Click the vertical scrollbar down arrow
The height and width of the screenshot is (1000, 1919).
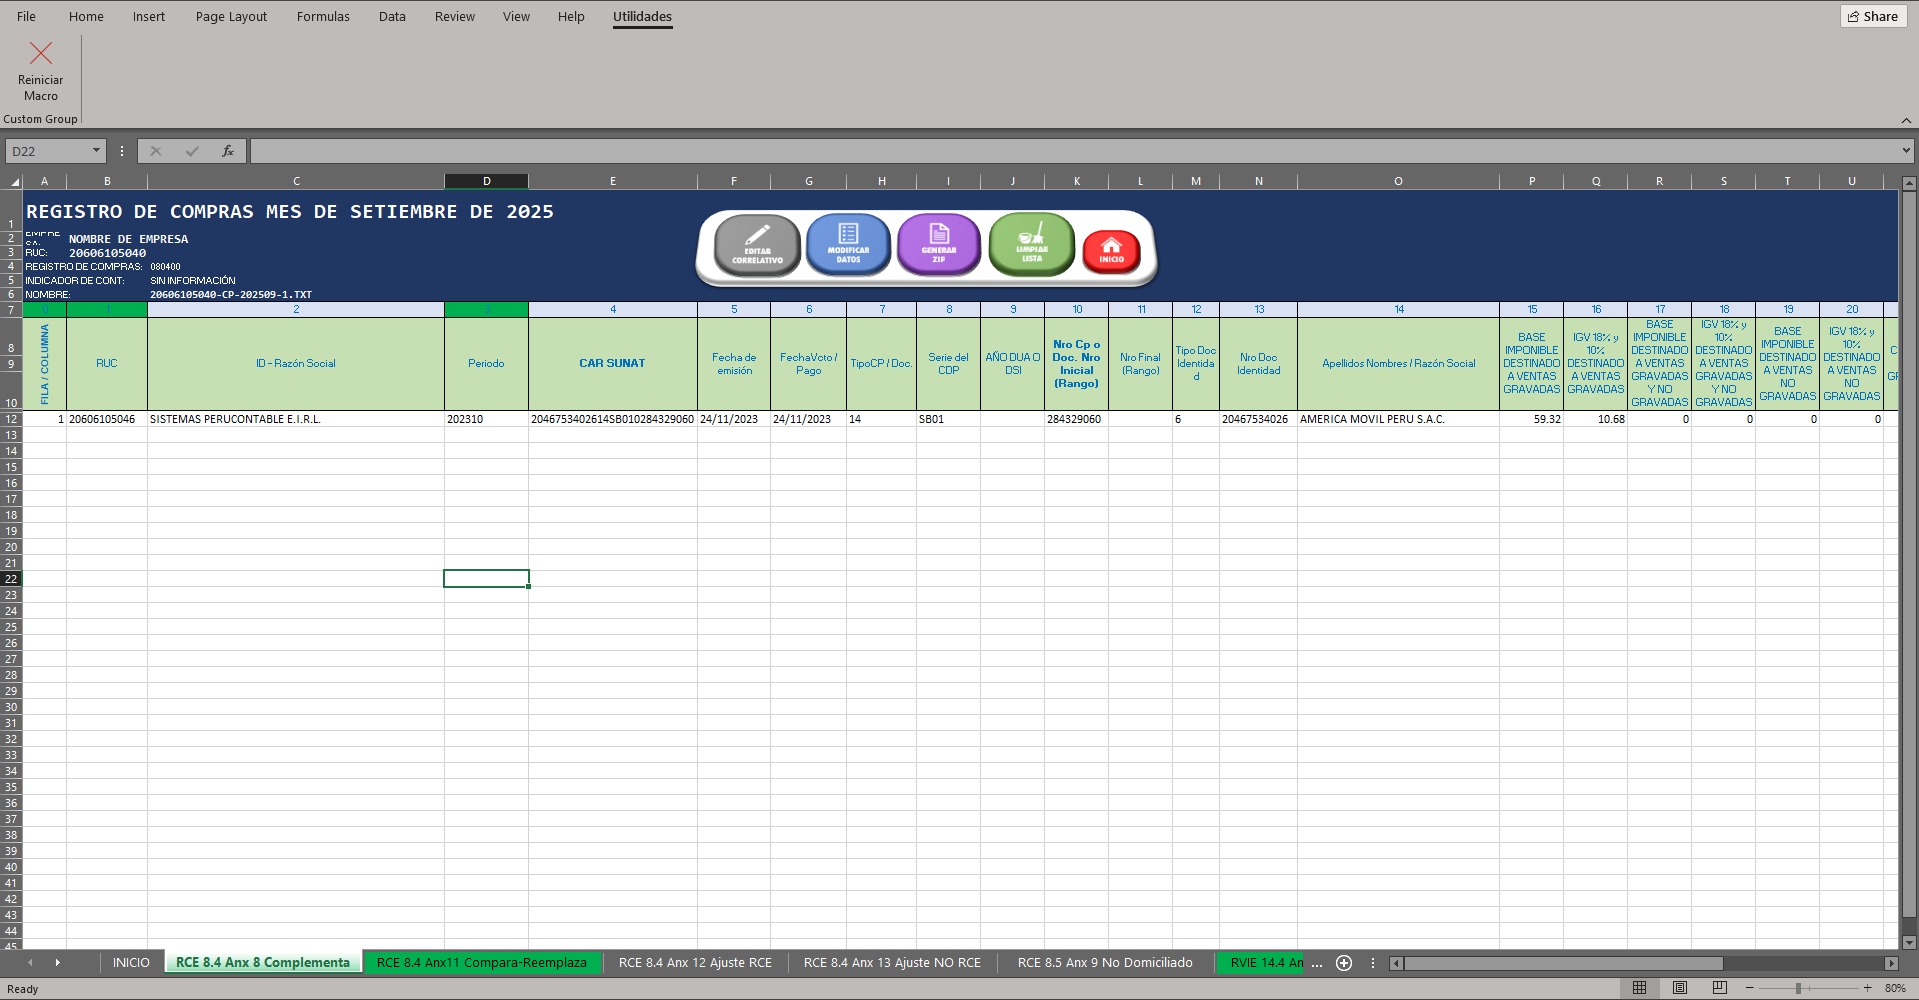[x=1909, y=942]
